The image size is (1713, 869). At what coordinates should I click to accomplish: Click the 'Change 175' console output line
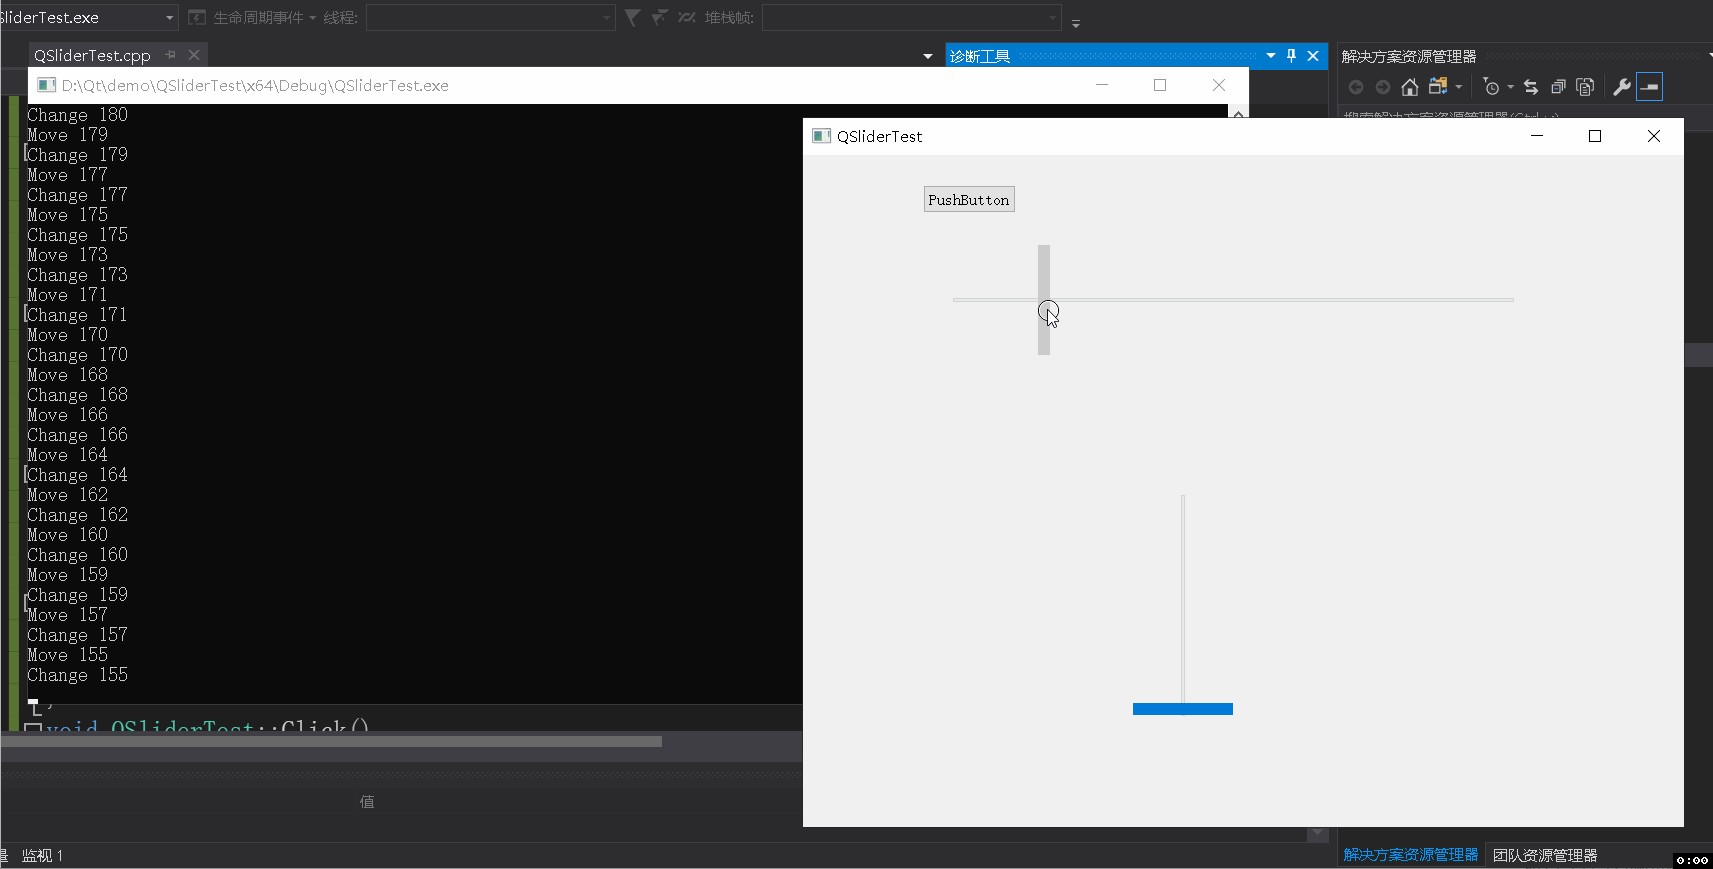click(x=78, y=235)
